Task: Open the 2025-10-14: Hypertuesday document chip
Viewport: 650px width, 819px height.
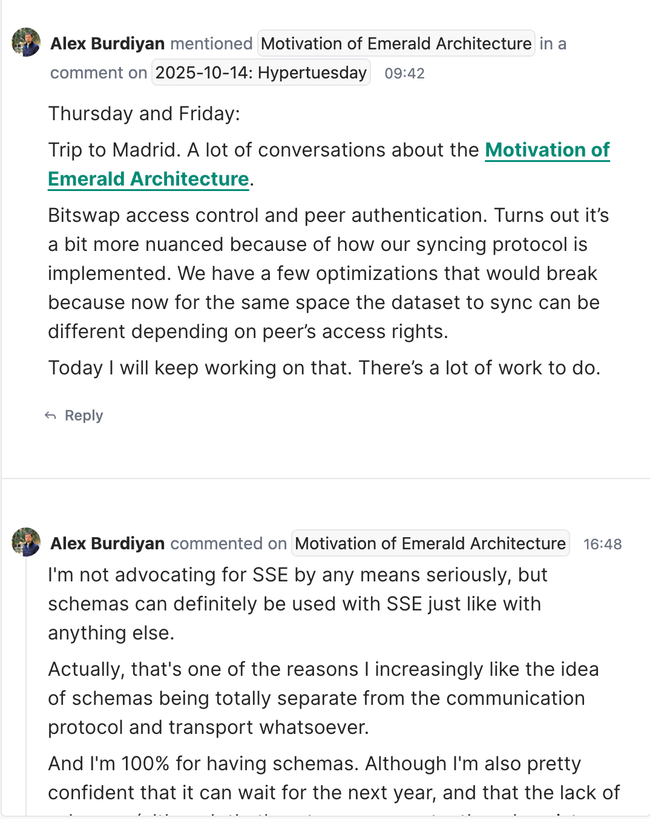Action: [261, 73]
